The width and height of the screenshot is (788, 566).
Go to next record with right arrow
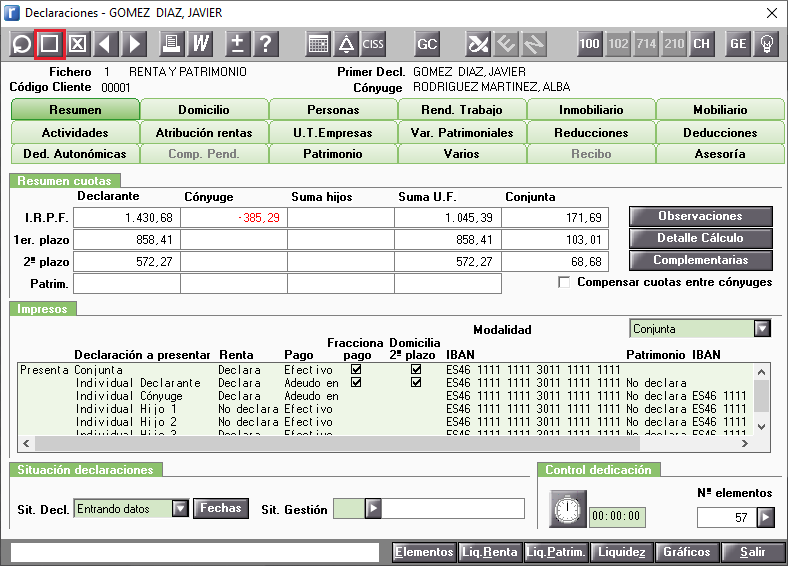(x=134, y=44)
